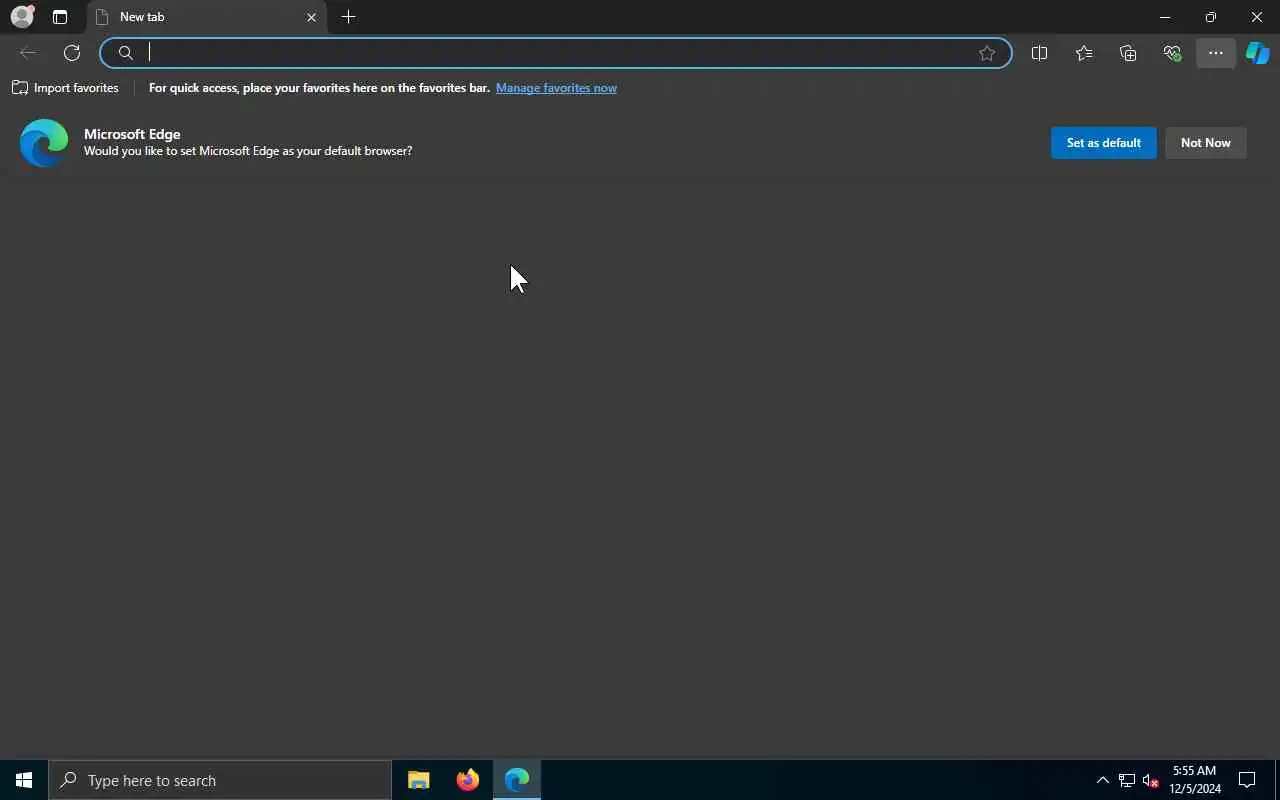Open Collections panel
The width and height of the screenshot is (1280, 800).
coord(1128,53)
